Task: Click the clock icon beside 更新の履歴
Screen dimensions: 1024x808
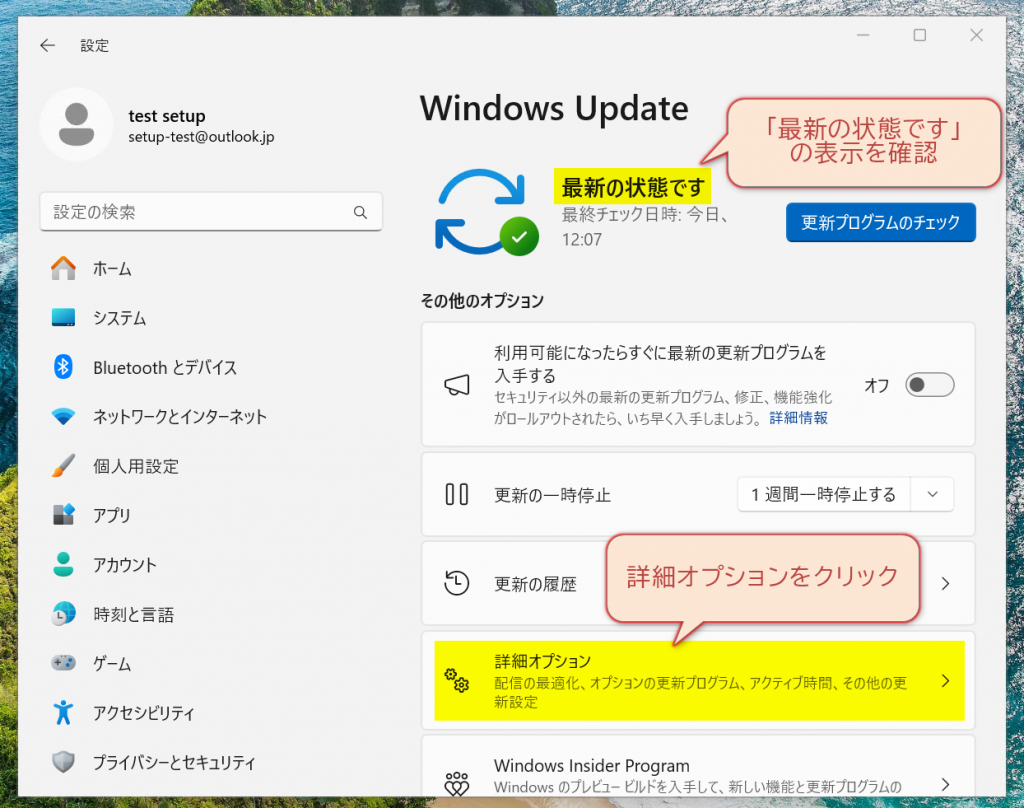Action: [x=457, y=582]
